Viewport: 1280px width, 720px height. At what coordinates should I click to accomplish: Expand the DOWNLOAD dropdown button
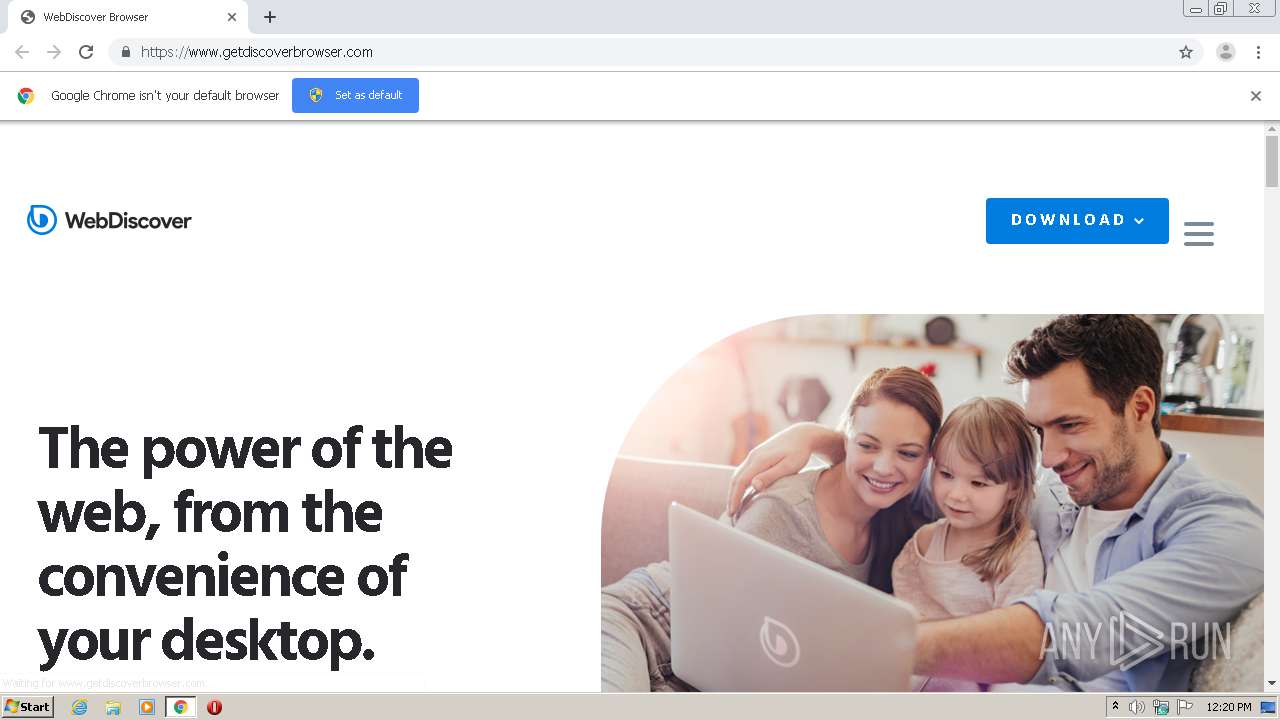coord(1077,220)
